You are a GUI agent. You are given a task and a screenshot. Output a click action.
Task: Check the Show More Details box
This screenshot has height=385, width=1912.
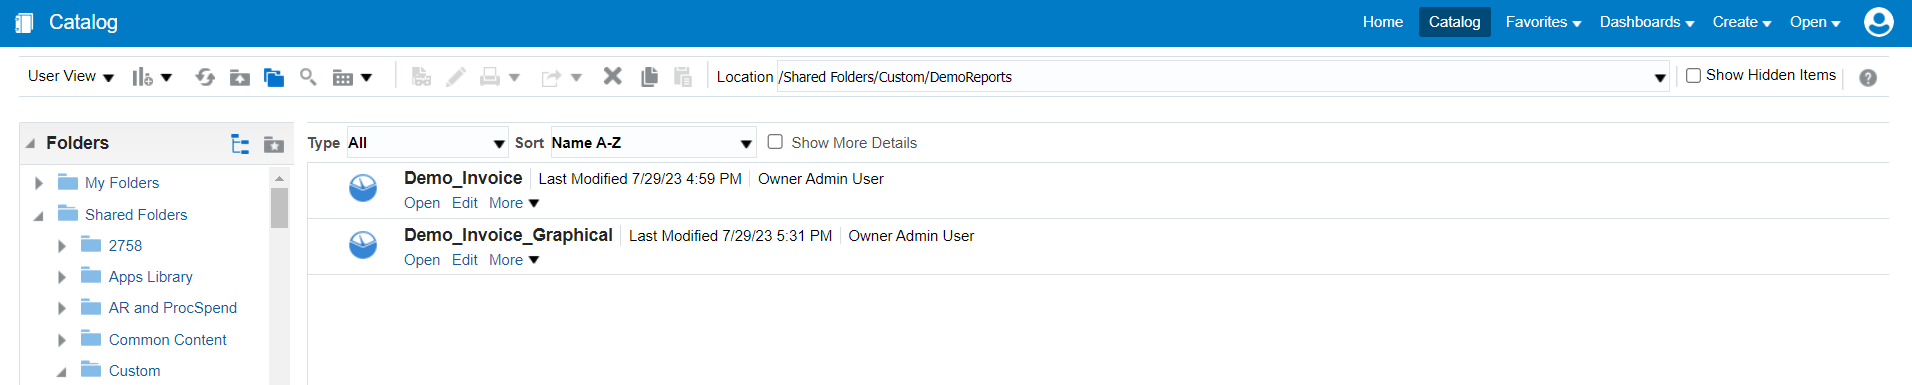pyautogui.click(x=775, y=142)
